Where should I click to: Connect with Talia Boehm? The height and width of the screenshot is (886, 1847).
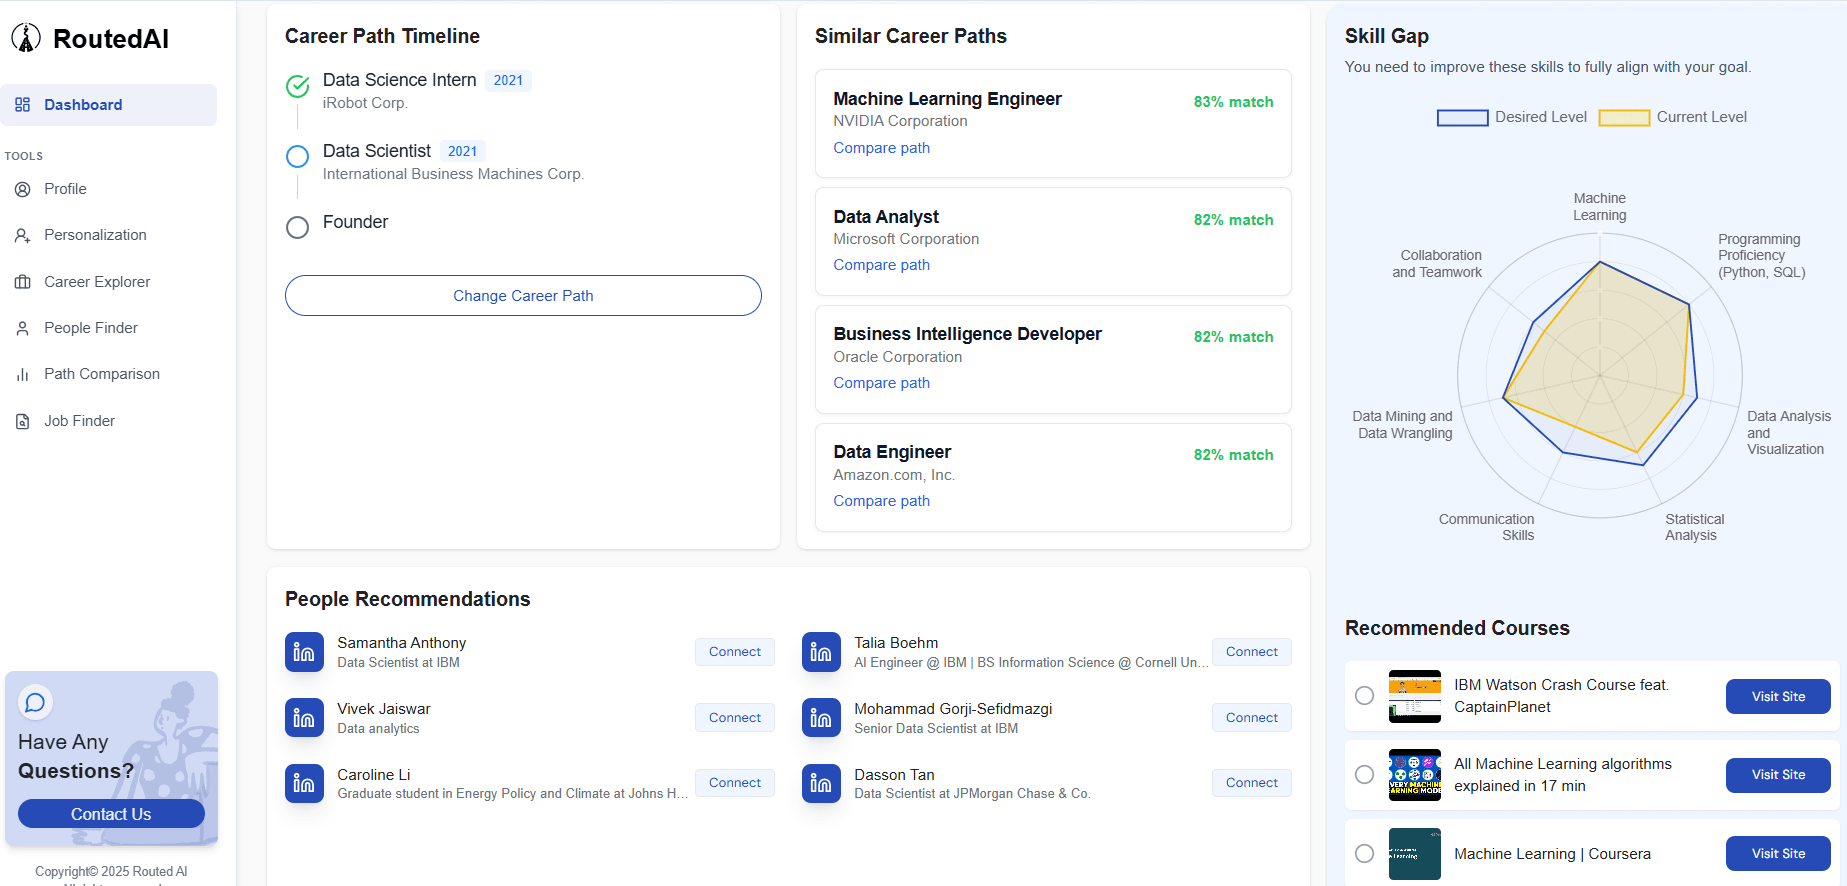point(1252,652)
